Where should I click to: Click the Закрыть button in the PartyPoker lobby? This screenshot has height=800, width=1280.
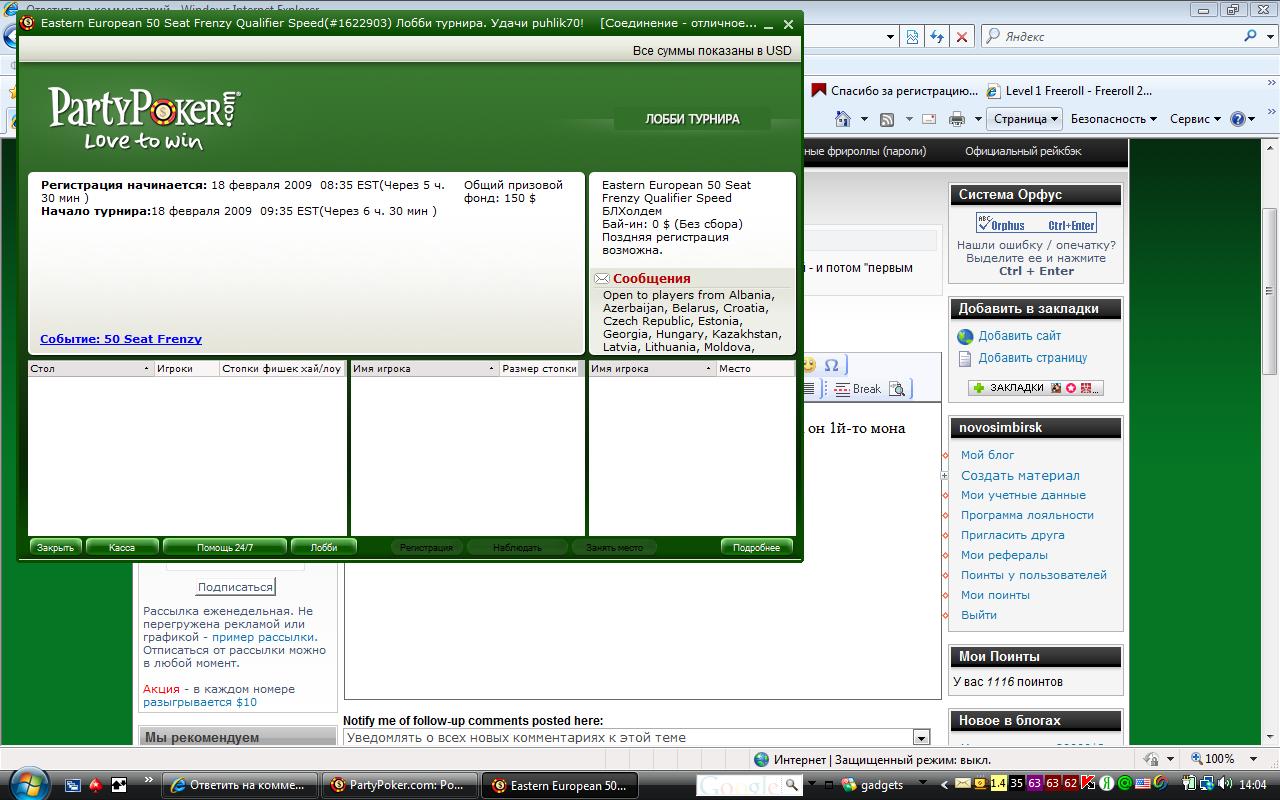coord(56,547)
